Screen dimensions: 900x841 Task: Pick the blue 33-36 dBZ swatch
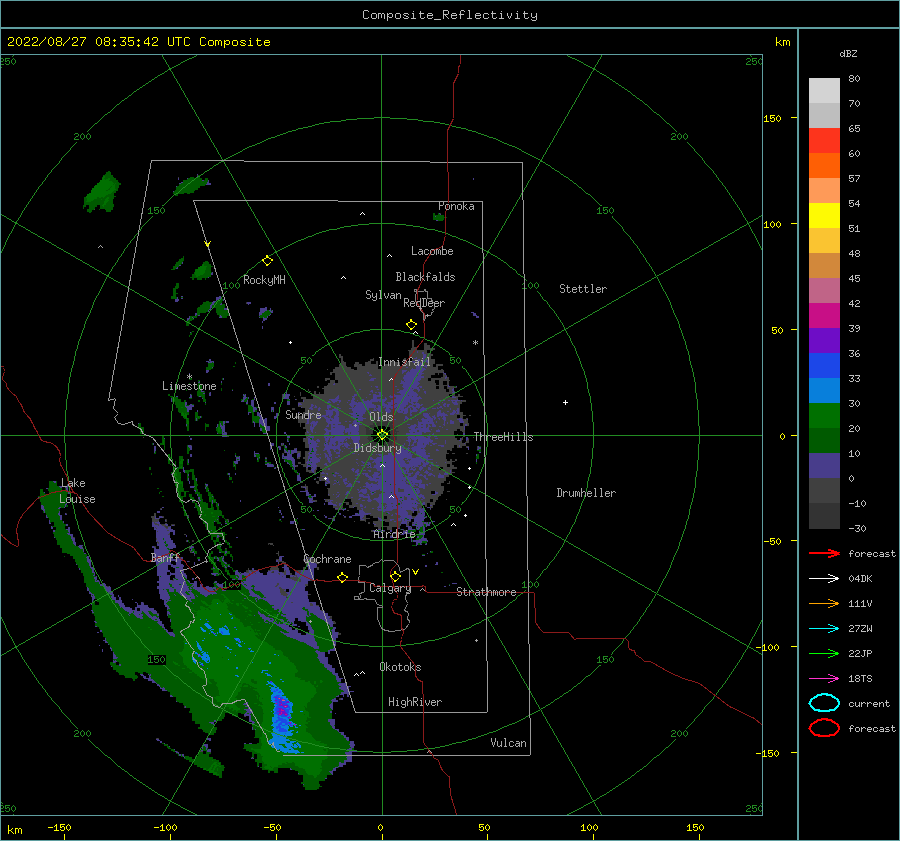(824, 365)
